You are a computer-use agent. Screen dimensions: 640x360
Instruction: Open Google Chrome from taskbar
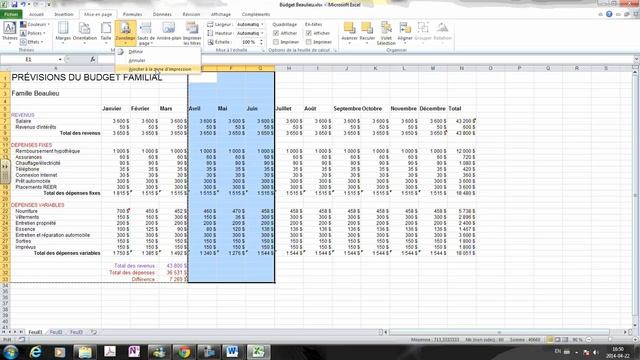click(184, 352)
